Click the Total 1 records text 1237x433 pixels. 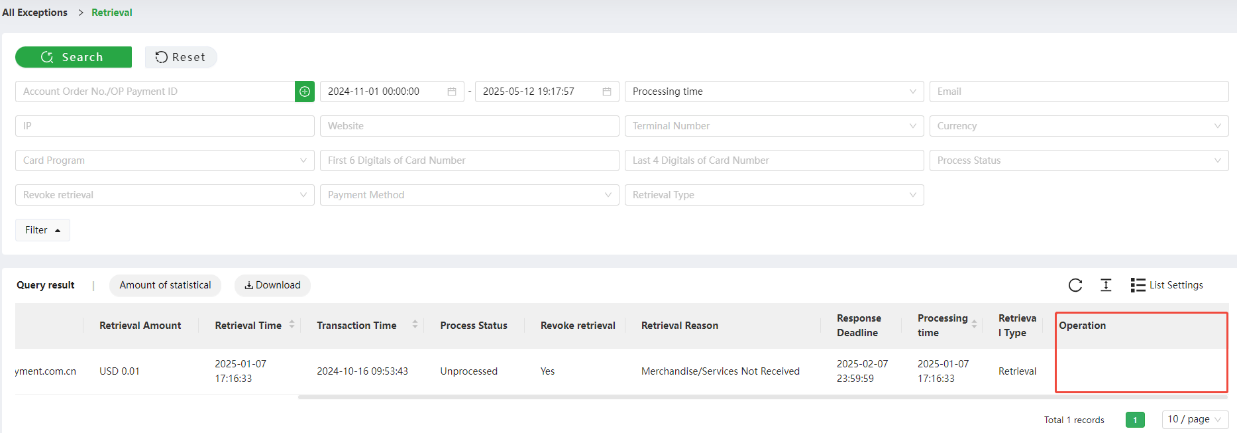(1074, 420)
